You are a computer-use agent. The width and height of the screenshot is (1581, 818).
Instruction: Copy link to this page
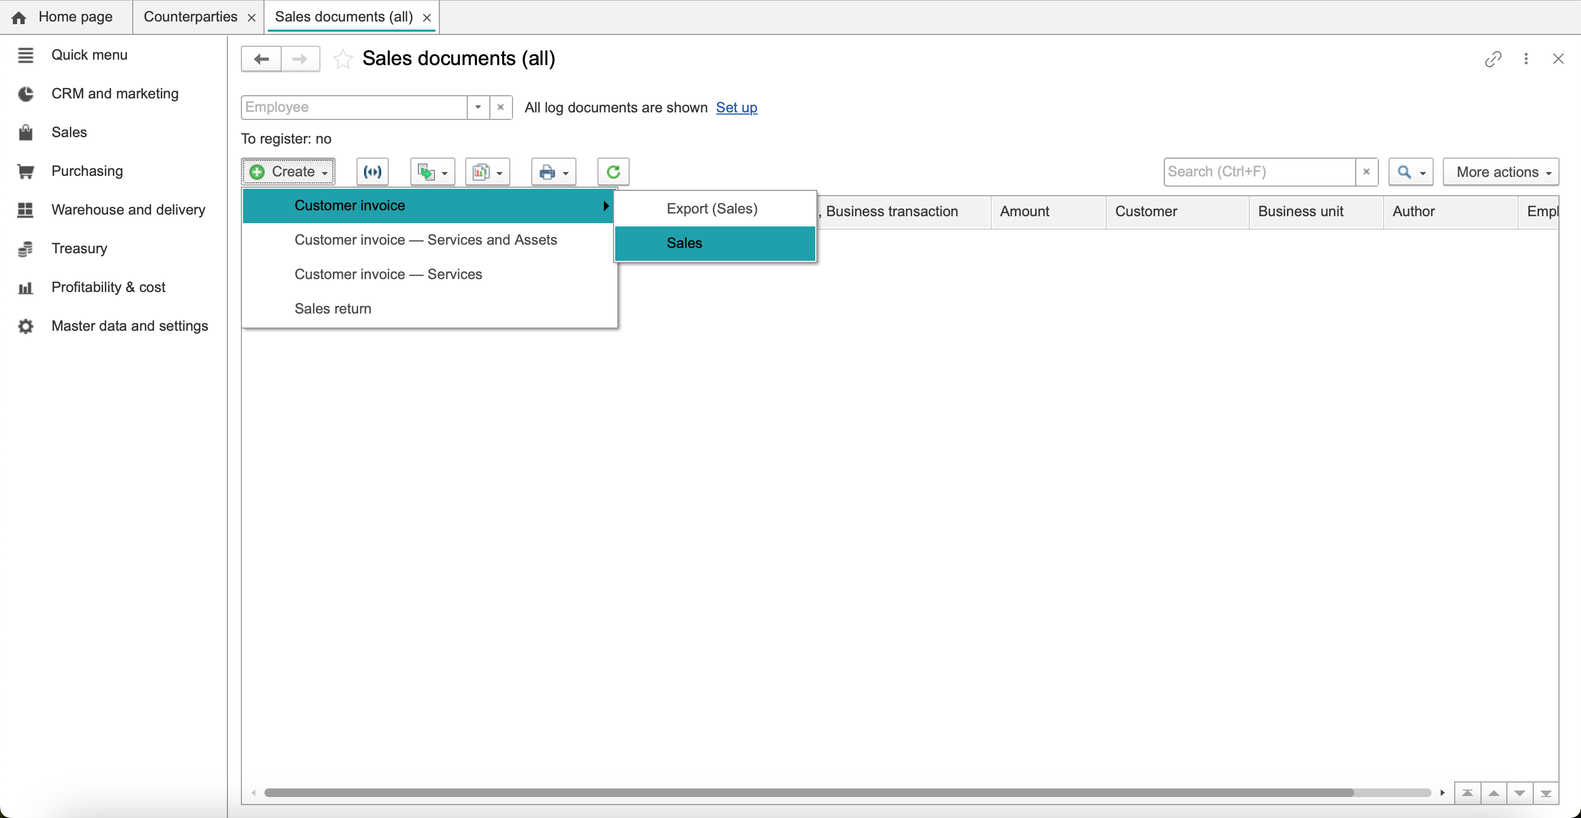coord(1493,59)
